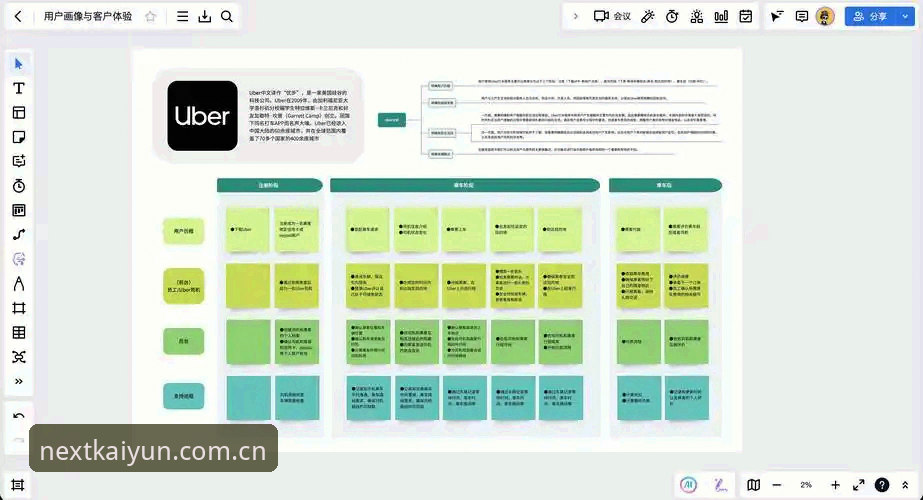The height and width of the screenshot is (500, 923).
Task: Insert a table with the table tool
Action: [x=19, y=333]
